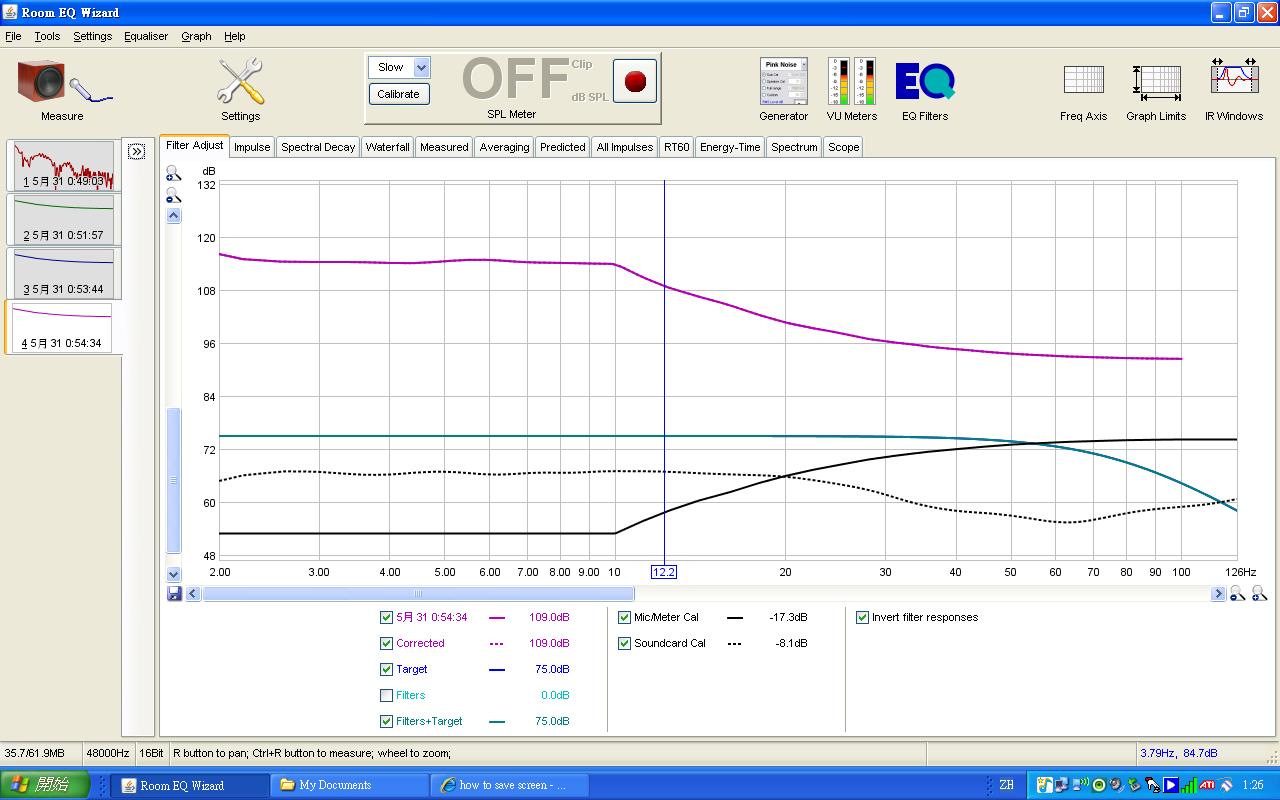Select measurement 1 thumbnail 5月 31 0:49:03
The width and height of the screenshot is (1280, 800).
point(63,165)
